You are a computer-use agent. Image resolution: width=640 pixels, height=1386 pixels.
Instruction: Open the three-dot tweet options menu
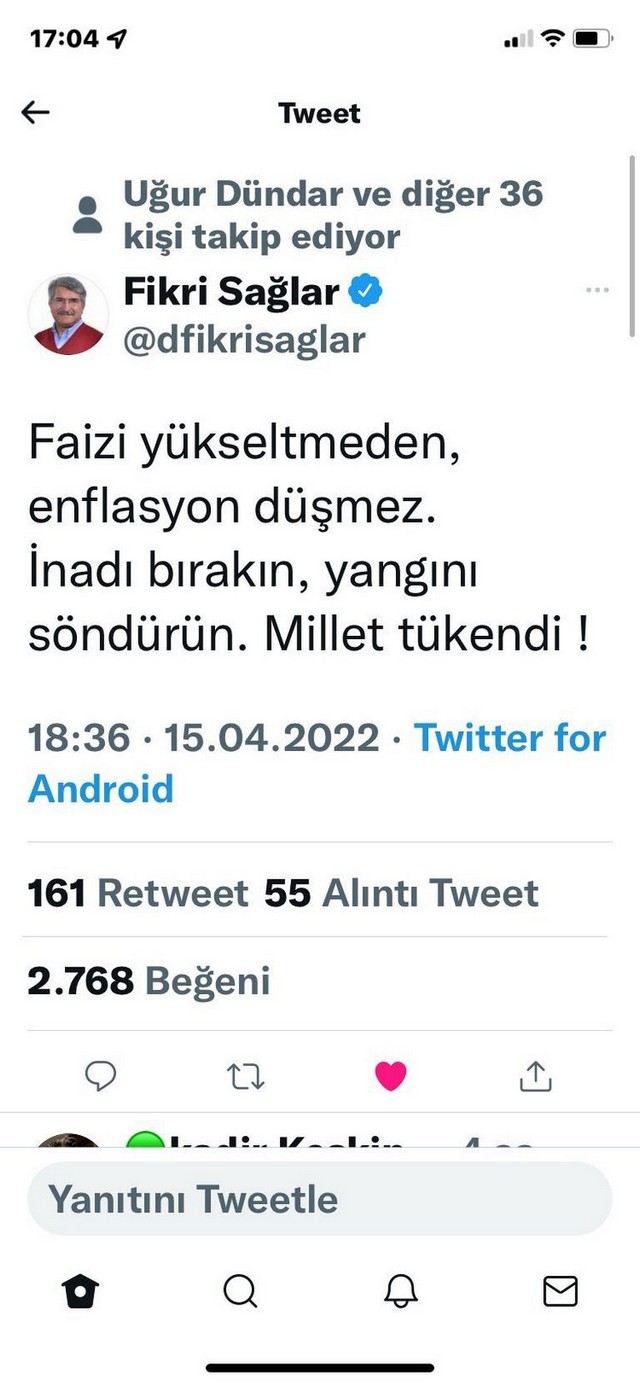[597, 290]
